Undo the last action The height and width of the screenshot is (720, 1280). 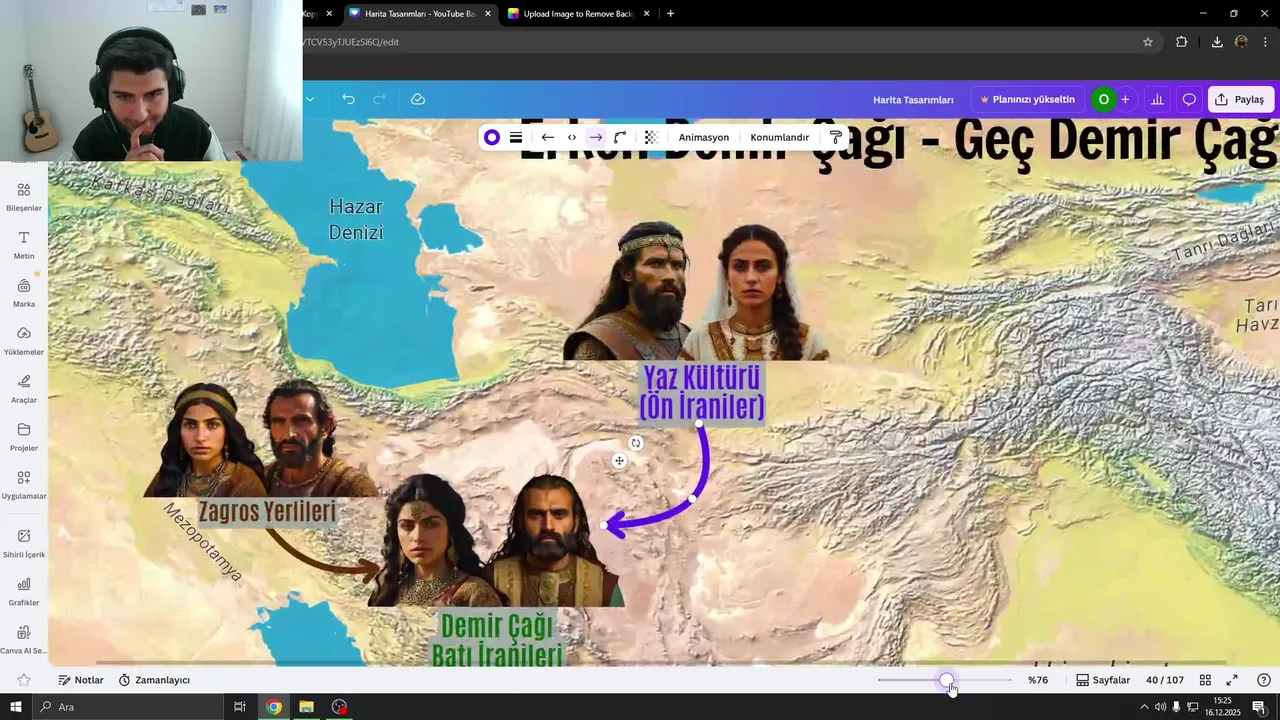point(348,99)
